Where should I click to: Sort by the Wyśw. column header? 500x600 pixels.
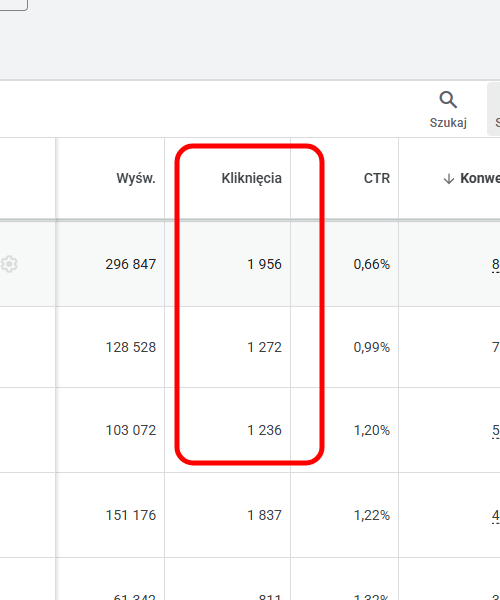click(x=136, y=178)
